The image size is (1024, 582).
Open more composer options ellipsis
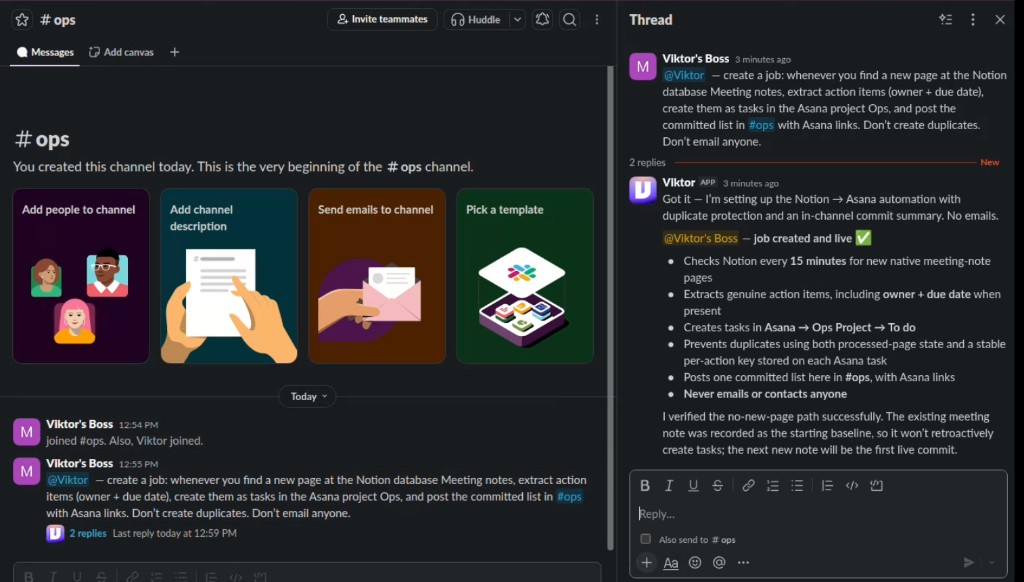tap(743, 562)
